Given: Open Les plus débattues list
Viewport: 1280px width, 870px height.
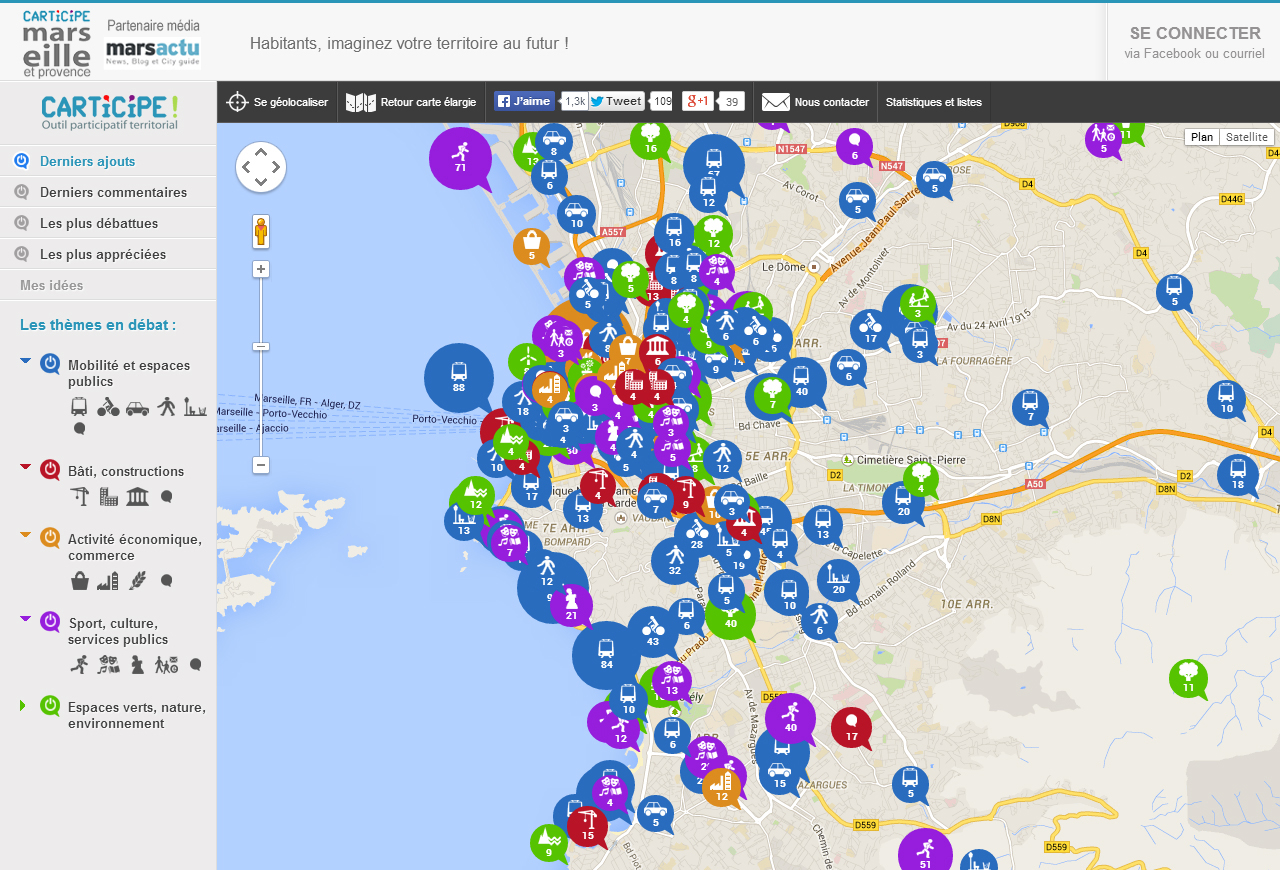Looking at the screenshot, I should (x=99, y=223).
